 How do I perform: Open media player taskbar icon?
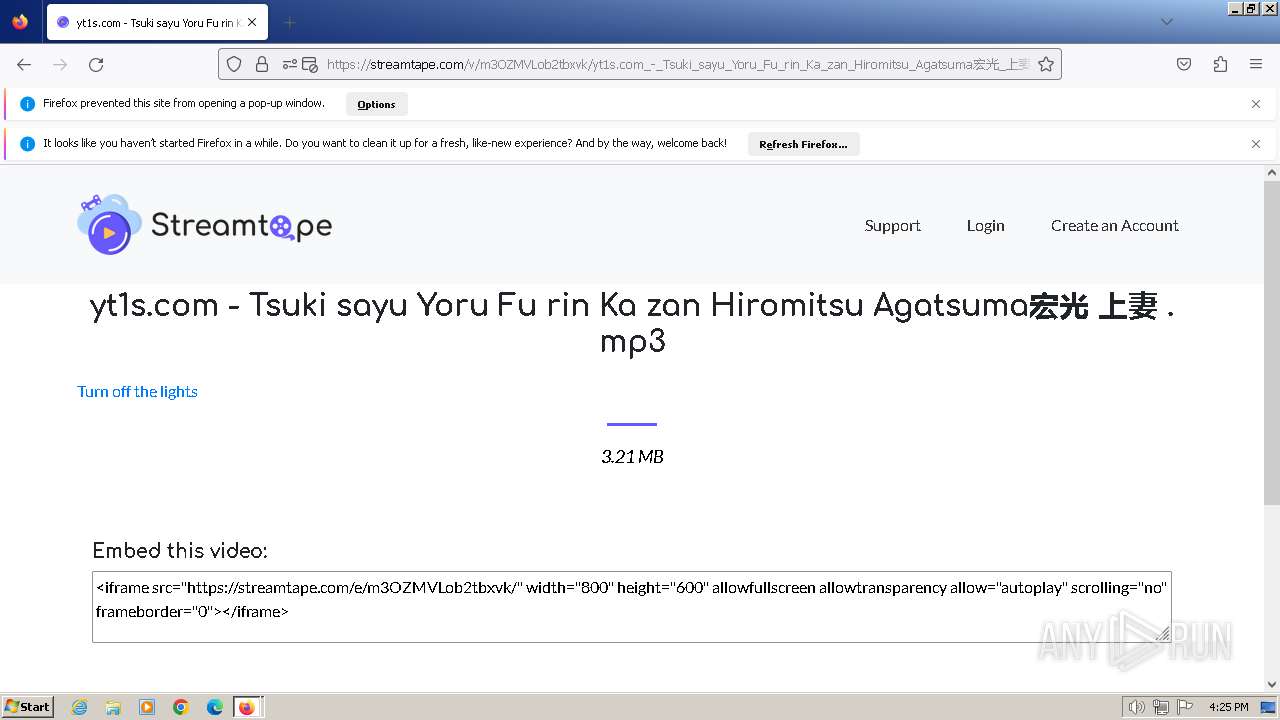tap(147, 707)
